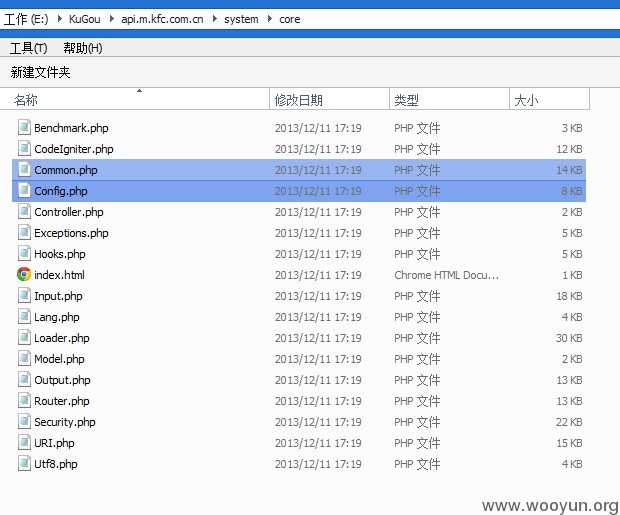Screen dimensions: 620x515
Task: Select the Chrome icon of index.html
Action: [24, 274]
